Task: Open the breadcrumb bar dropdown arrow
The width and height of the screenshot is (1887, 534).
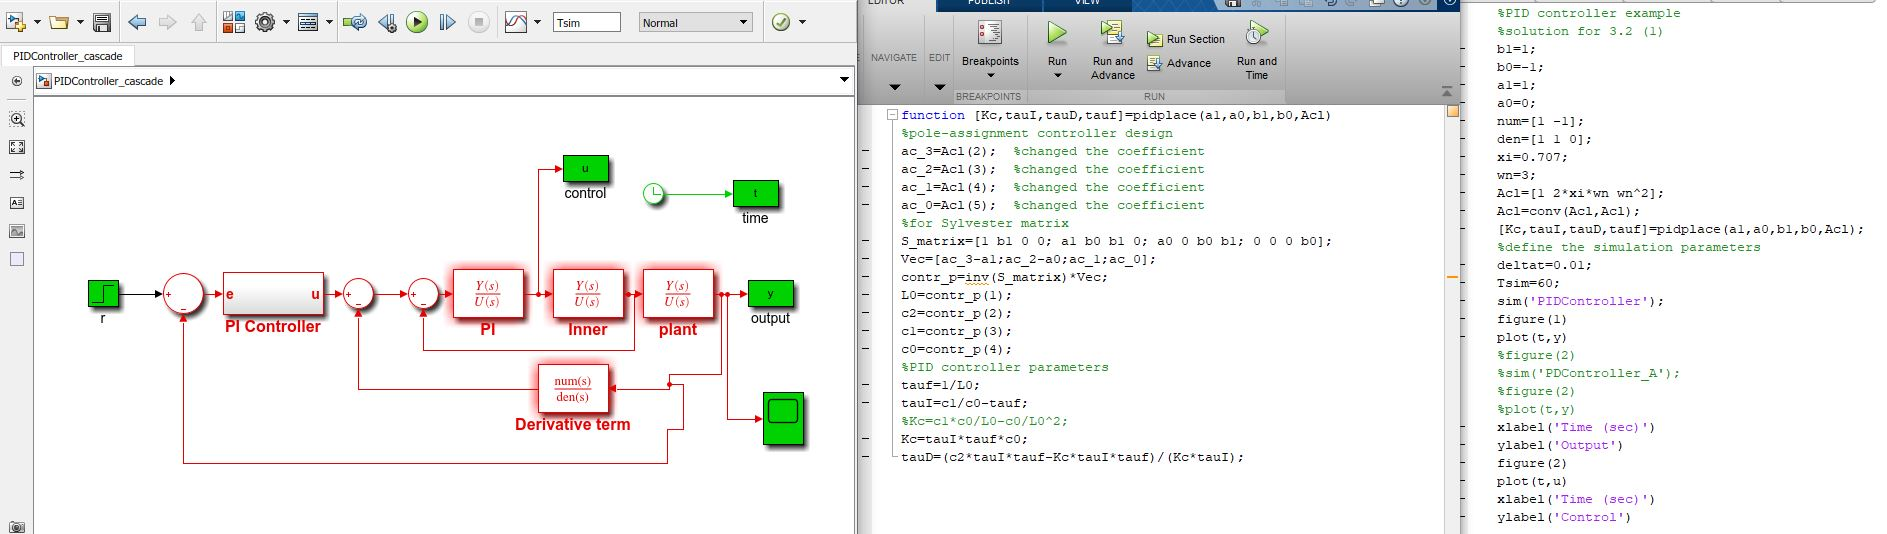Action: pyautogui.click(x=844, y=80)
